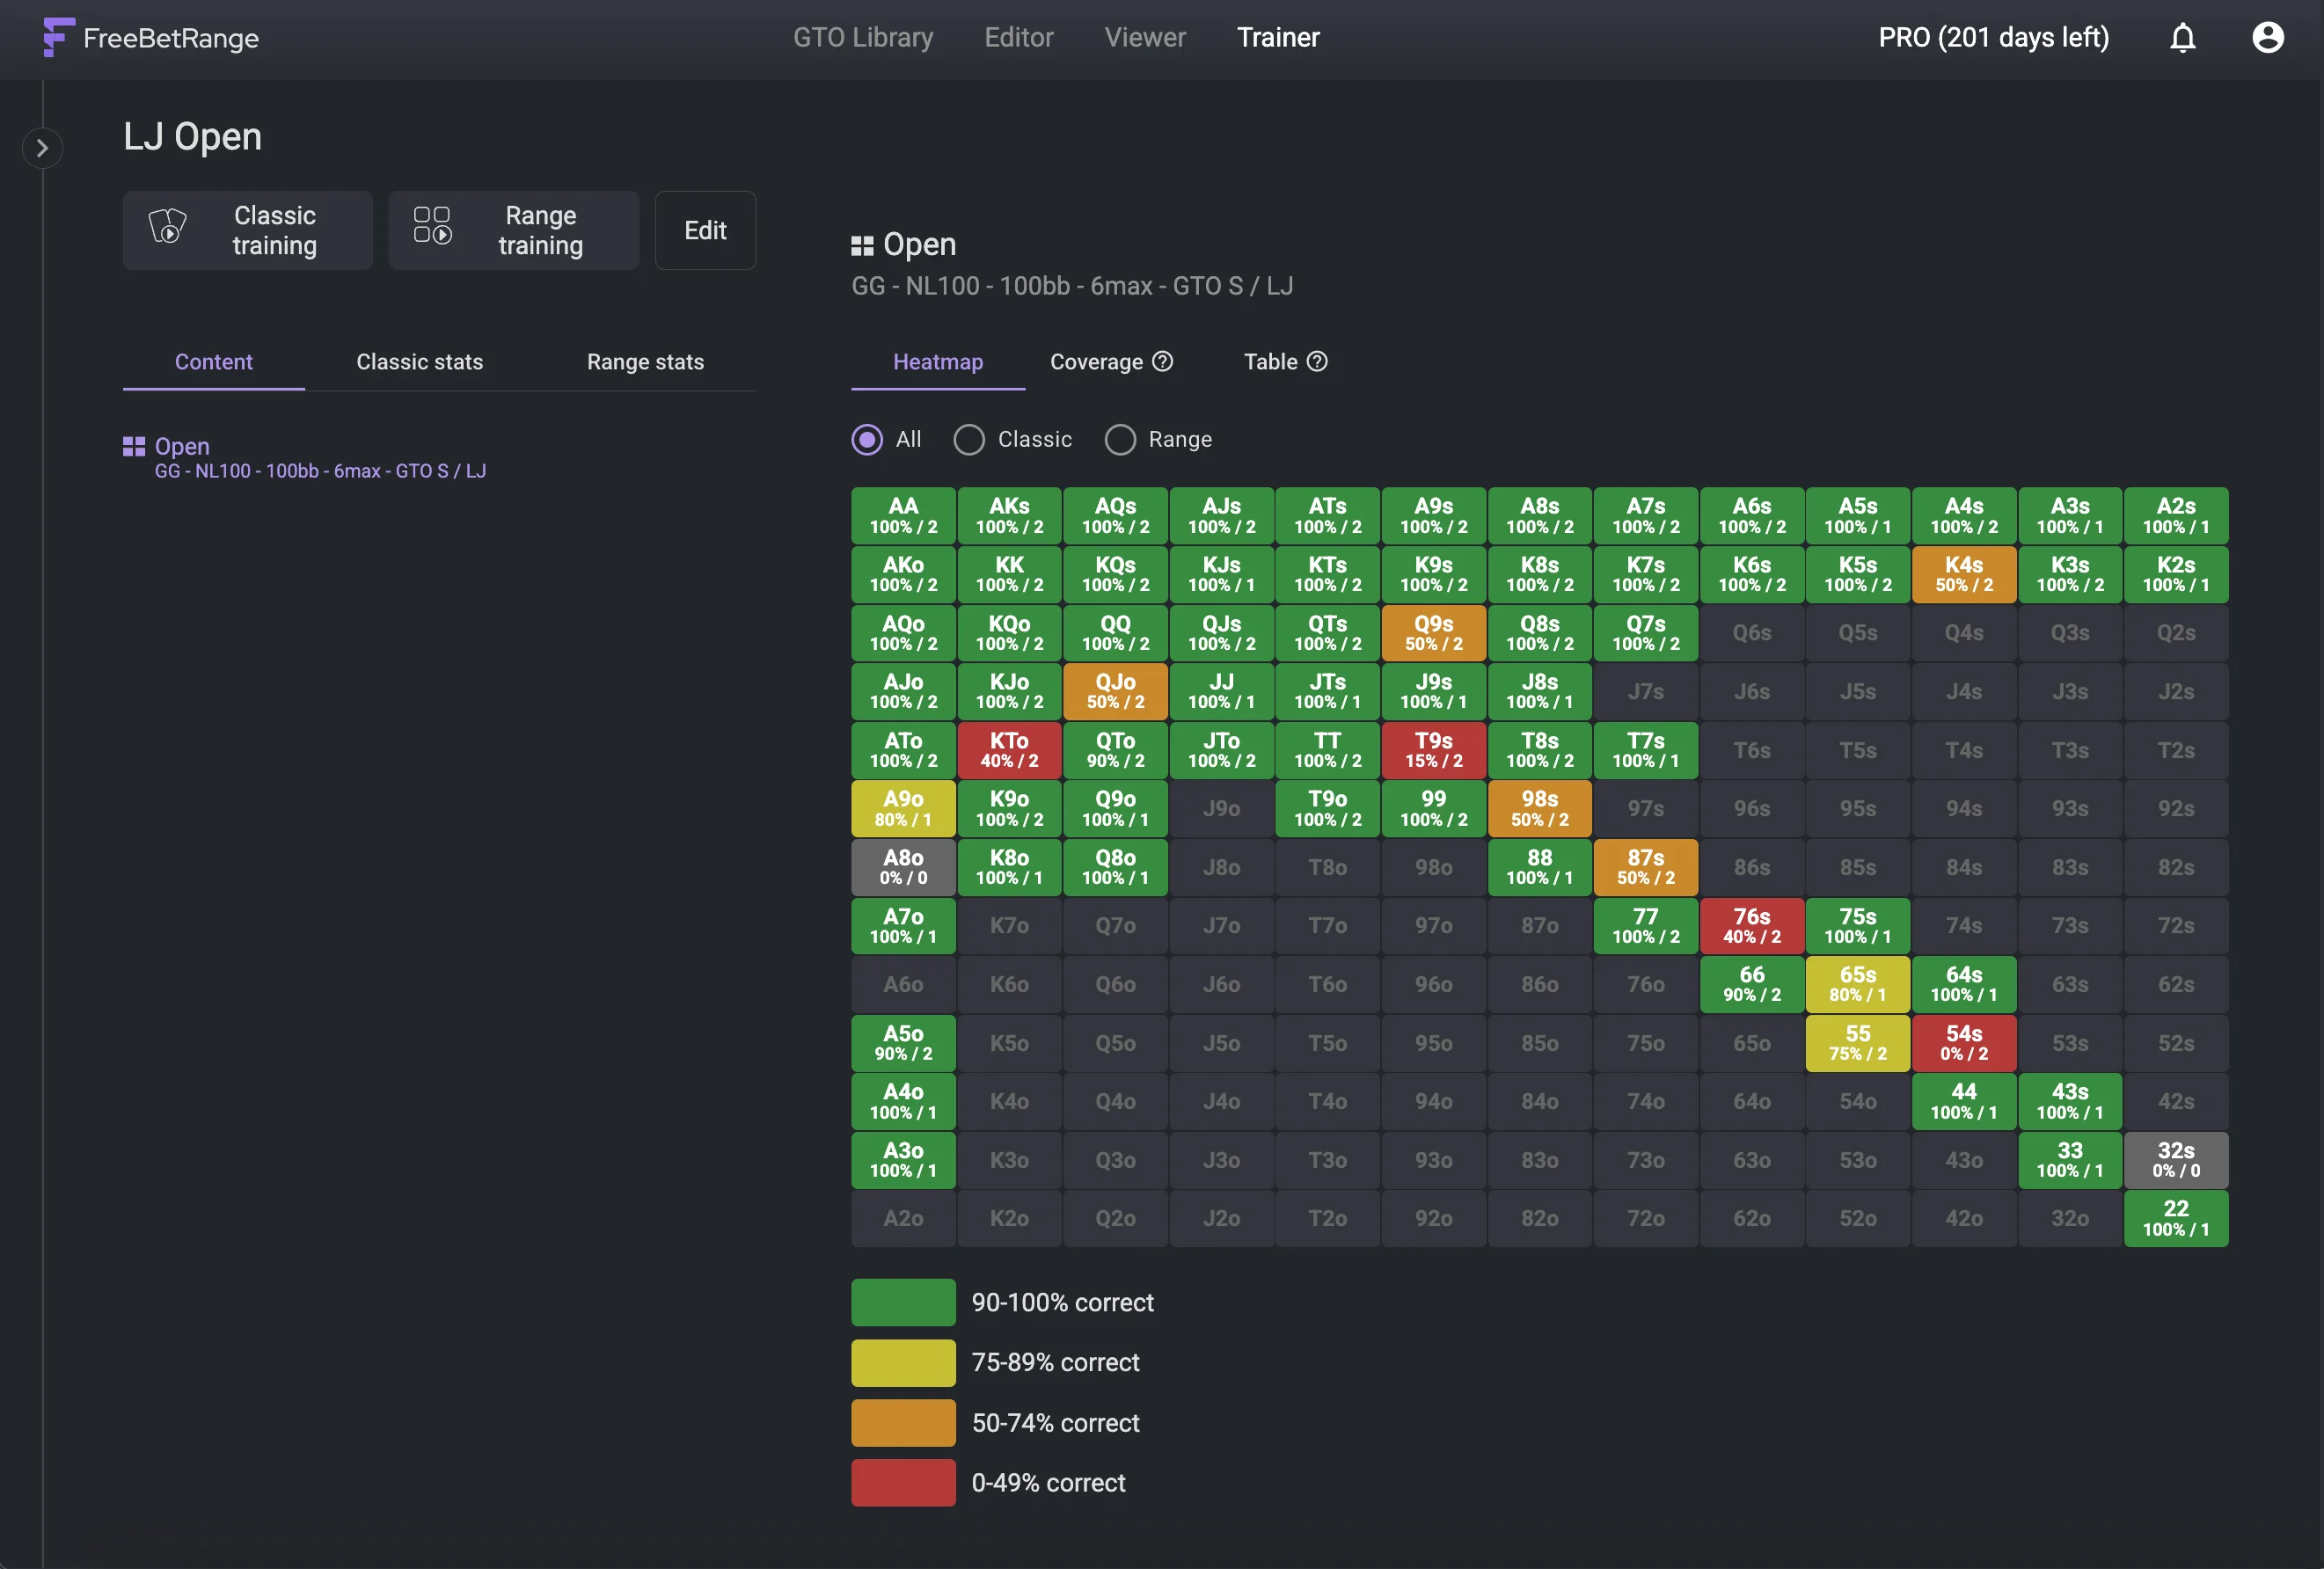Image resolution: width=2324 pixels, height=1569 pixels.
Task: Click the Range training grid icon
Action: click(x=432, y=225)
